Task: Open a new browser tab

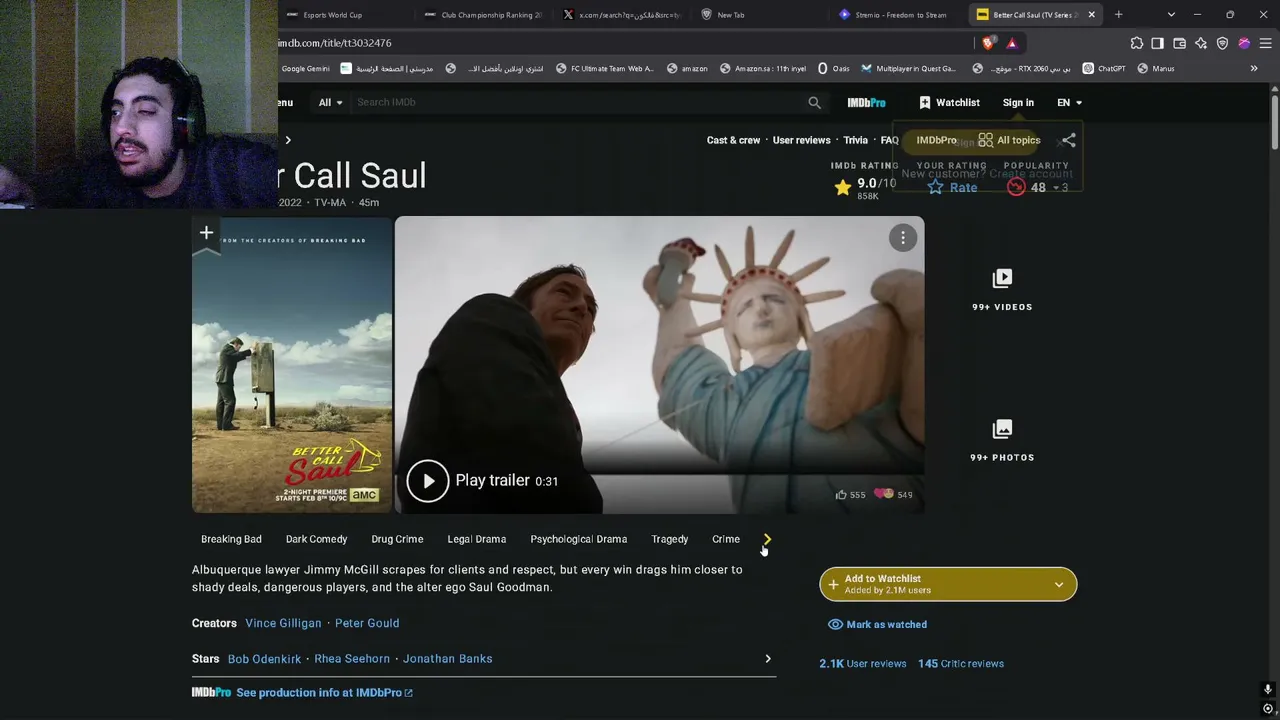Action: tap(1118, 15)
